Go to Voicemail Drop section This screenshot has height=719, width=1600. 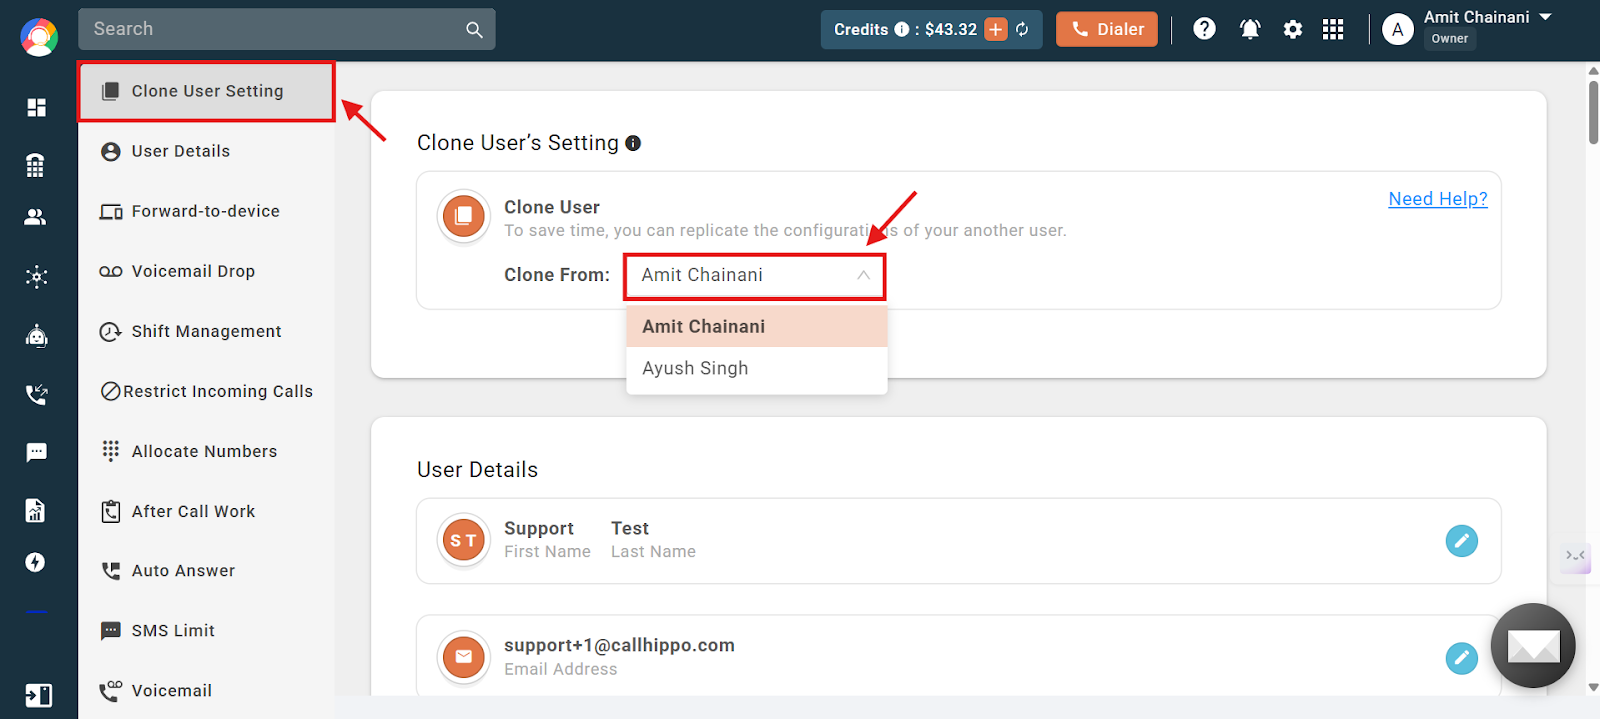click(x=207, y=271)
